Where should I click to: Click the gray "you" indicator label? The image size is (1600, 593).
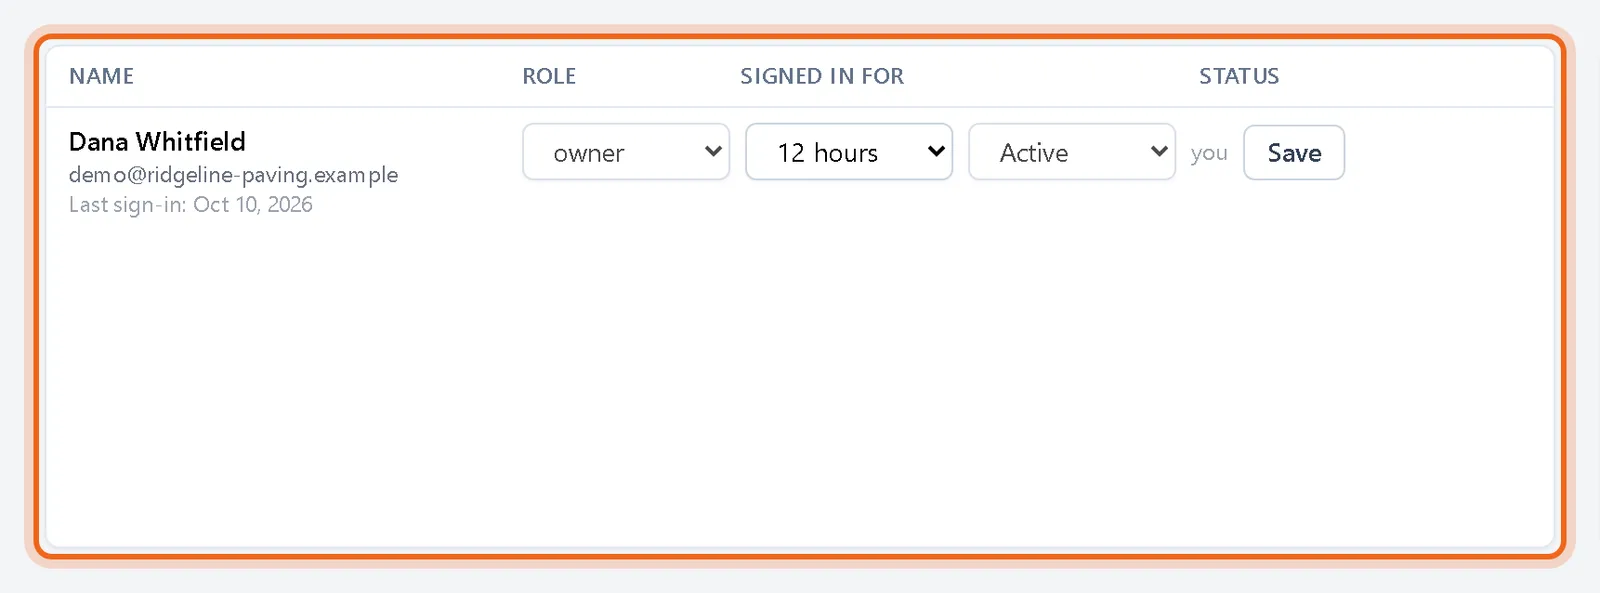pyautogui.click(x=1209, y=154)
